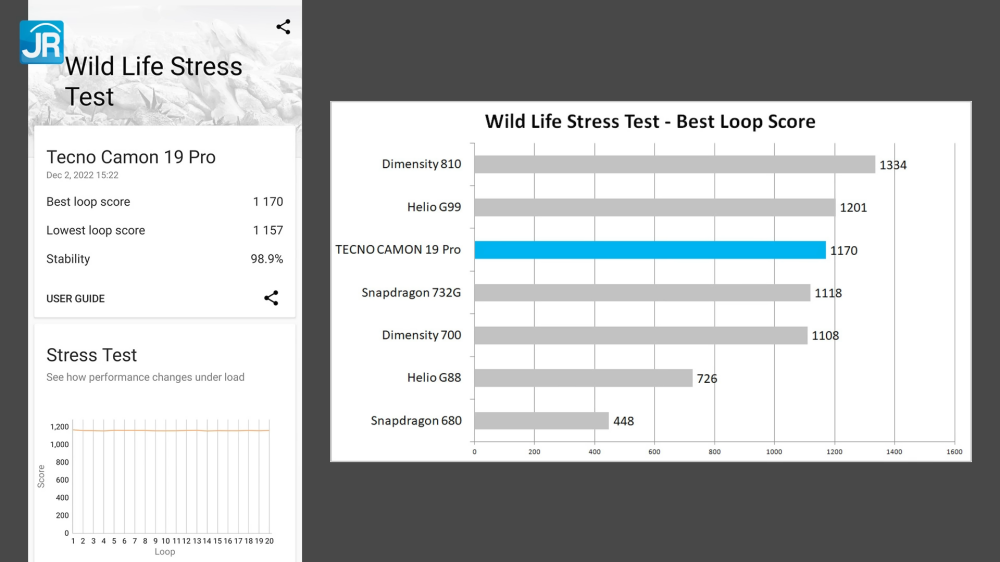Click See how performance changes under load
1000x562 pixels.
click(x=145, y=377)
